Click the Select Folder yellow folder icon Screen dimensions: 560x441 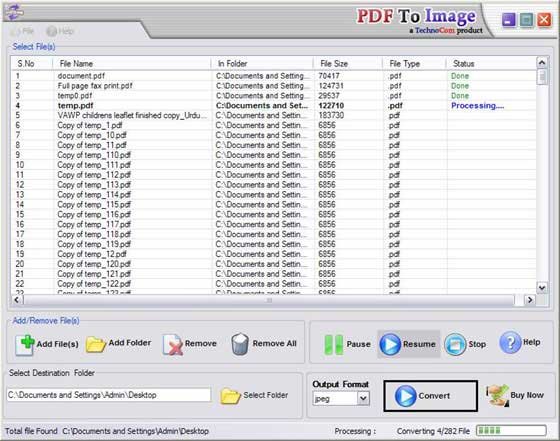[x=230, y=396]
